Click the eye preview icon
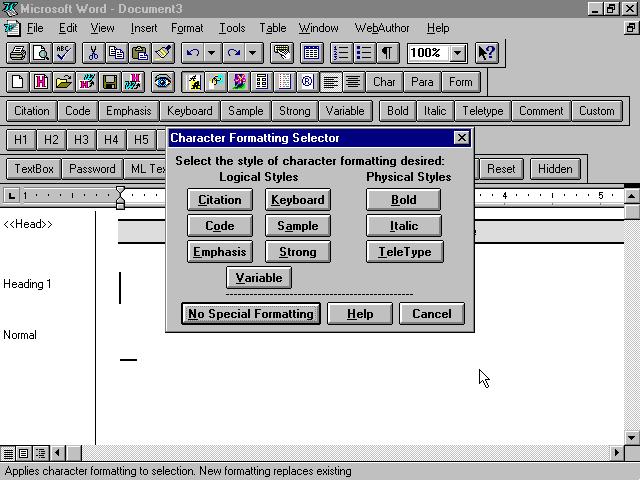 [x=162, y=82]
